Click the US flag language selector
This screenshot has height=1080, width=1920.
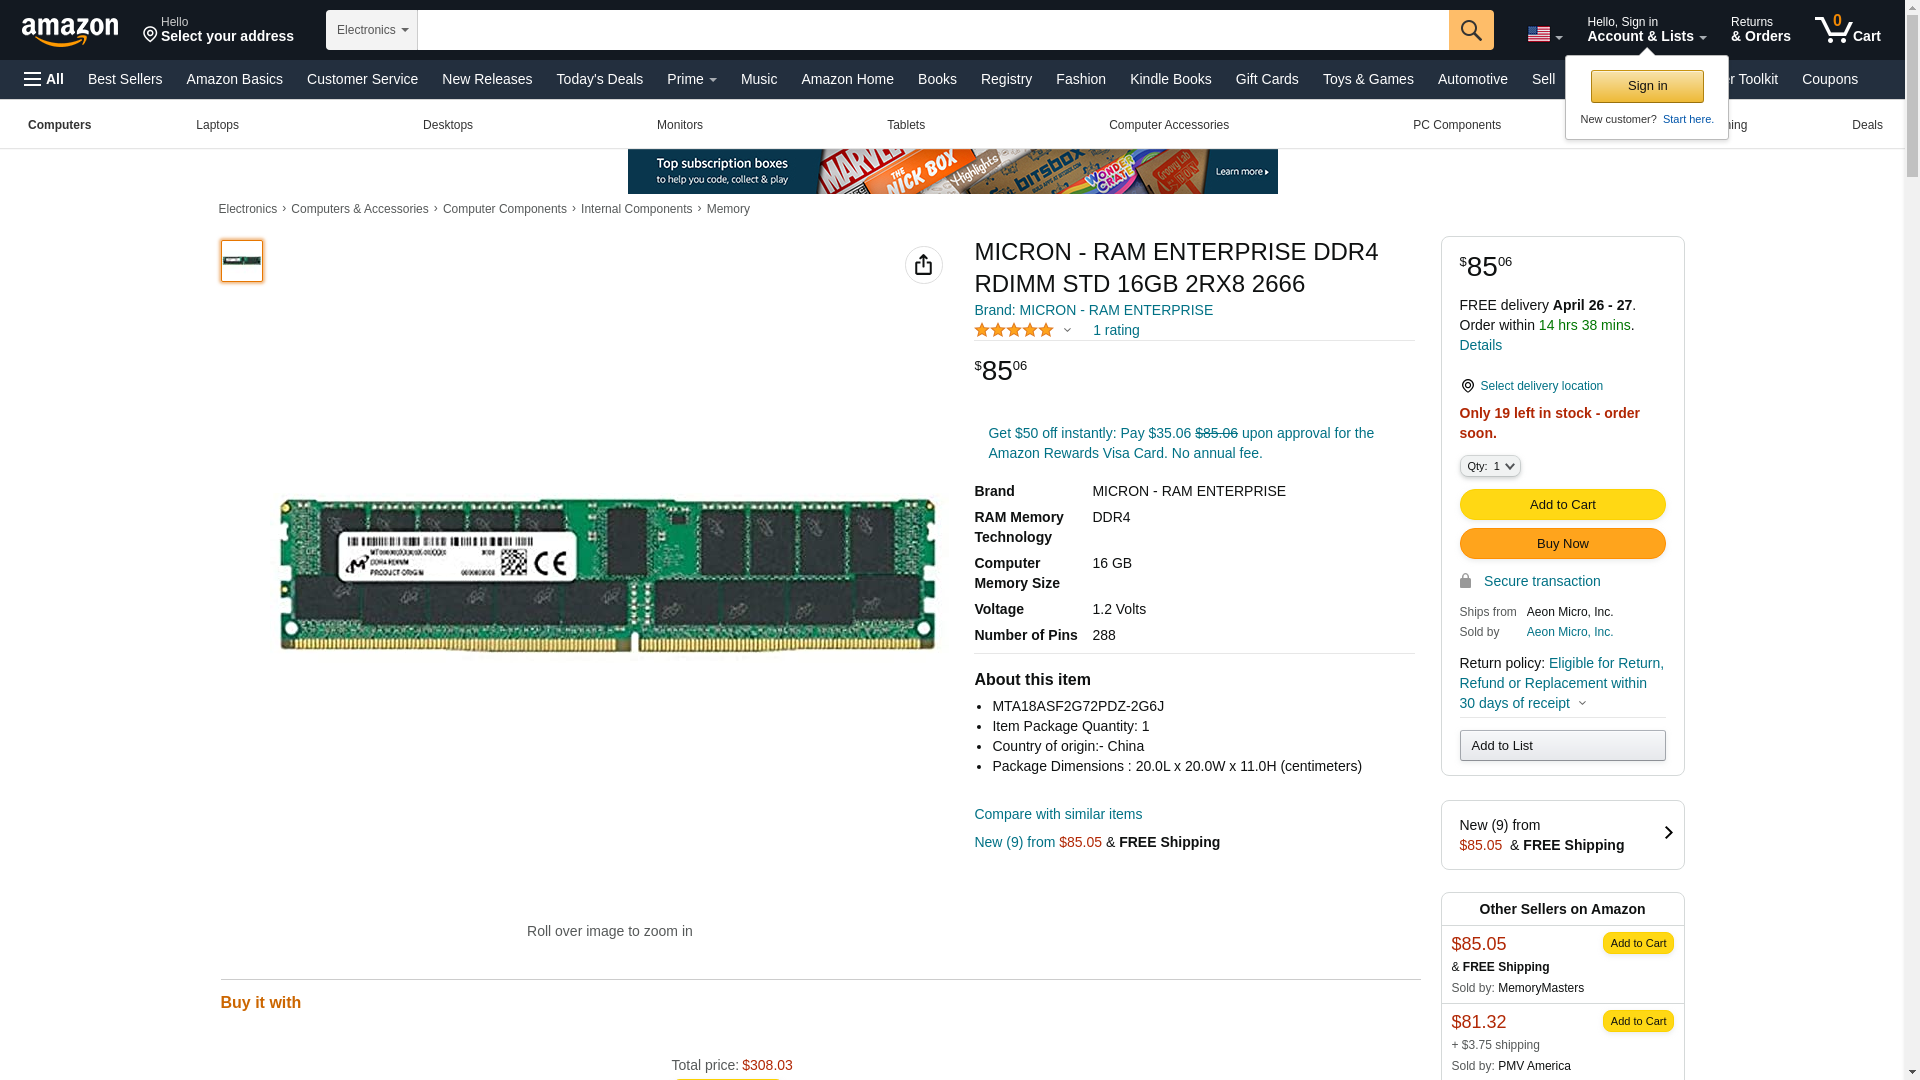point(1543,34)
